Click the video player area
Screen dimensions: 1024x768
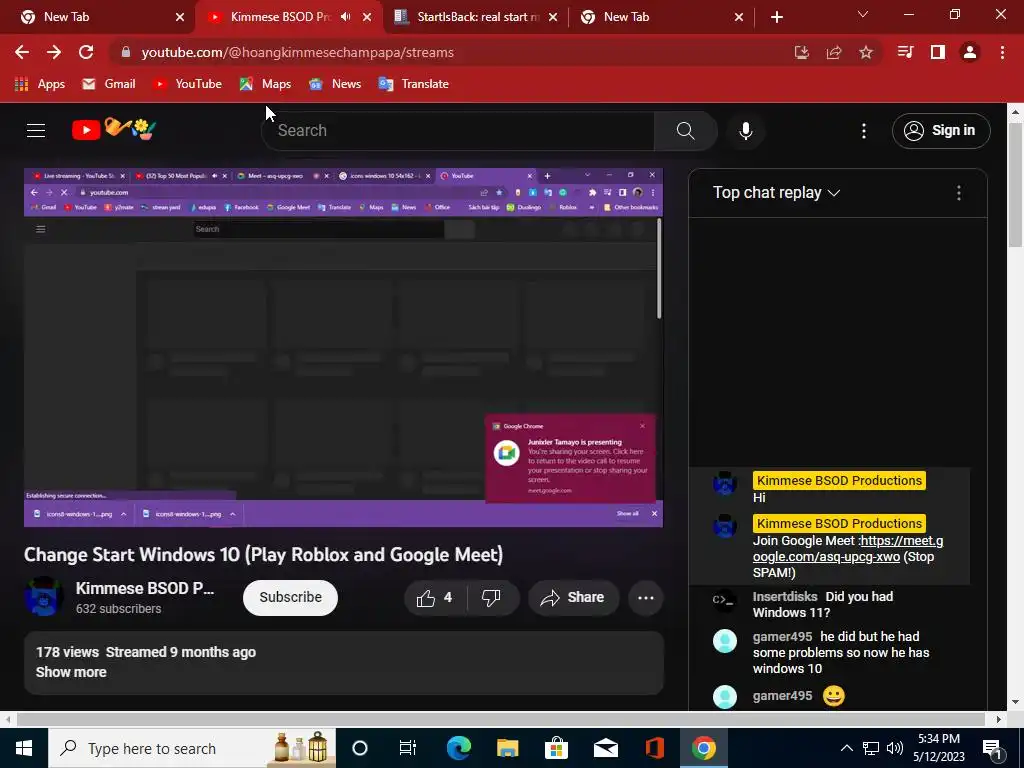pyautogui.click(x=344, y=347)
